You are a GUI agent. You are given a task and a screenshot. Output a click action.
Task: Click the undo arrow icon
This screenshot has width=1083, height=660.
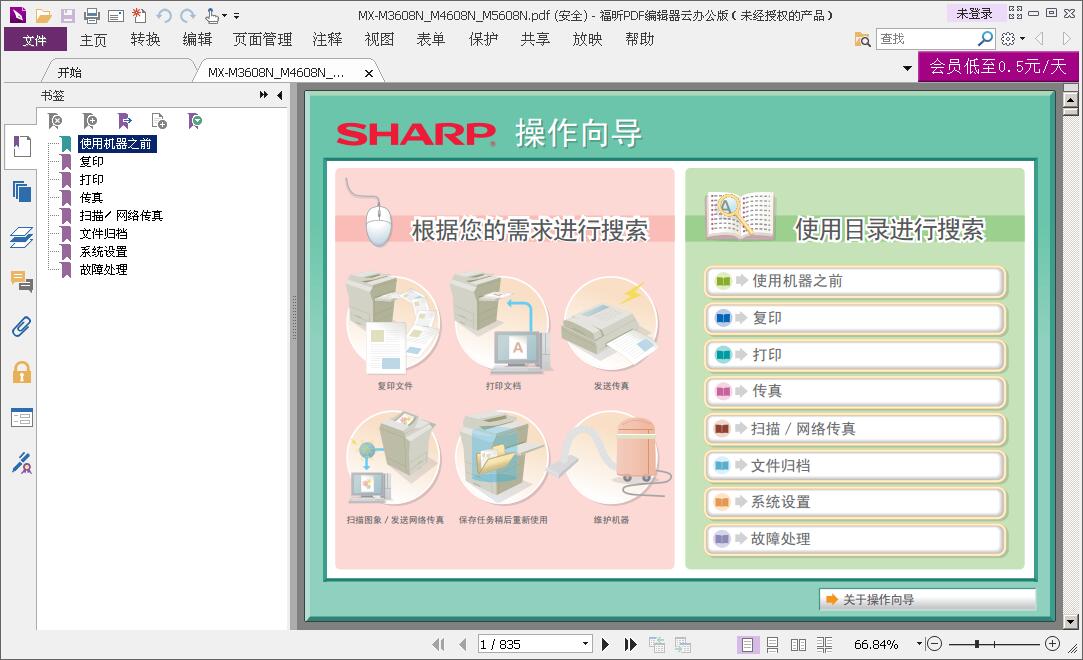coord(164,15)
